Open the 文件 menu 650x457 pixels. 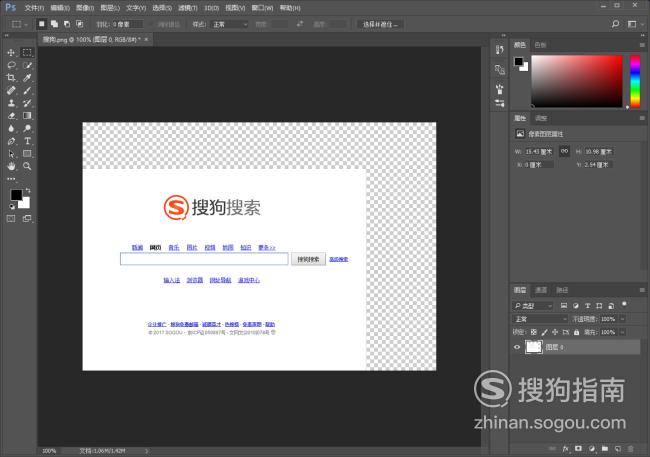pos(34,8)
